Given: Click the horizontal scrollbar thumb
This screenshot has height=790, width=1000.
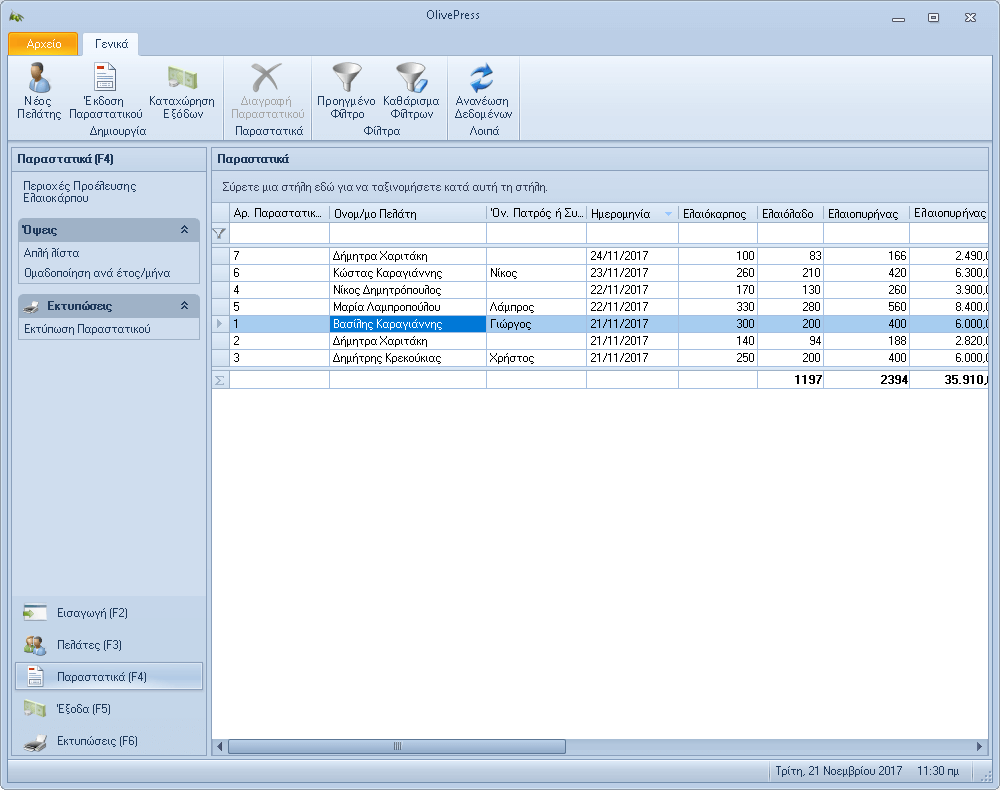Looking at the screenshot, I should point(396,747).
